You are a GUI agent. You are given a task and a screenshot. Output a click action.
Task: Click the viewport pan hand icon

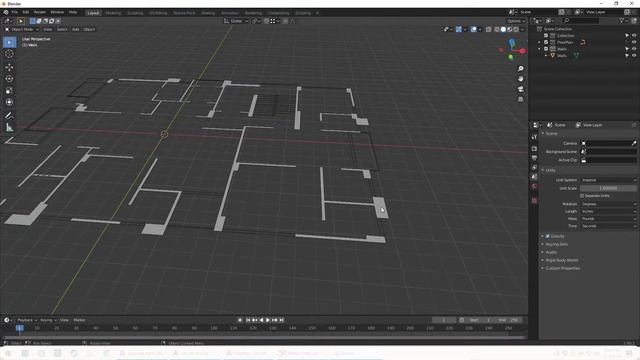(x=520, y=79)
